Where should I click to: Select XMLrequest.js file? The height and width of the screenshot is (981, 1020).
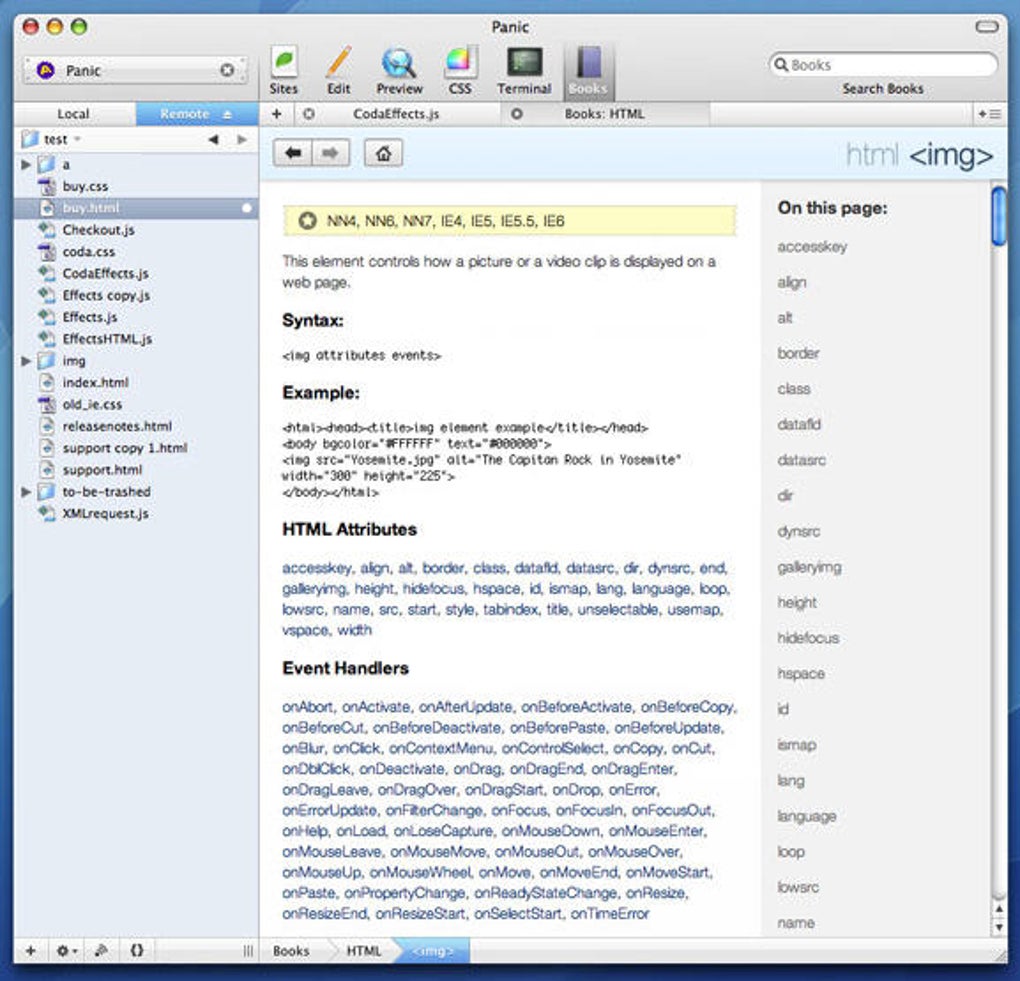click(x=136, y=513)
